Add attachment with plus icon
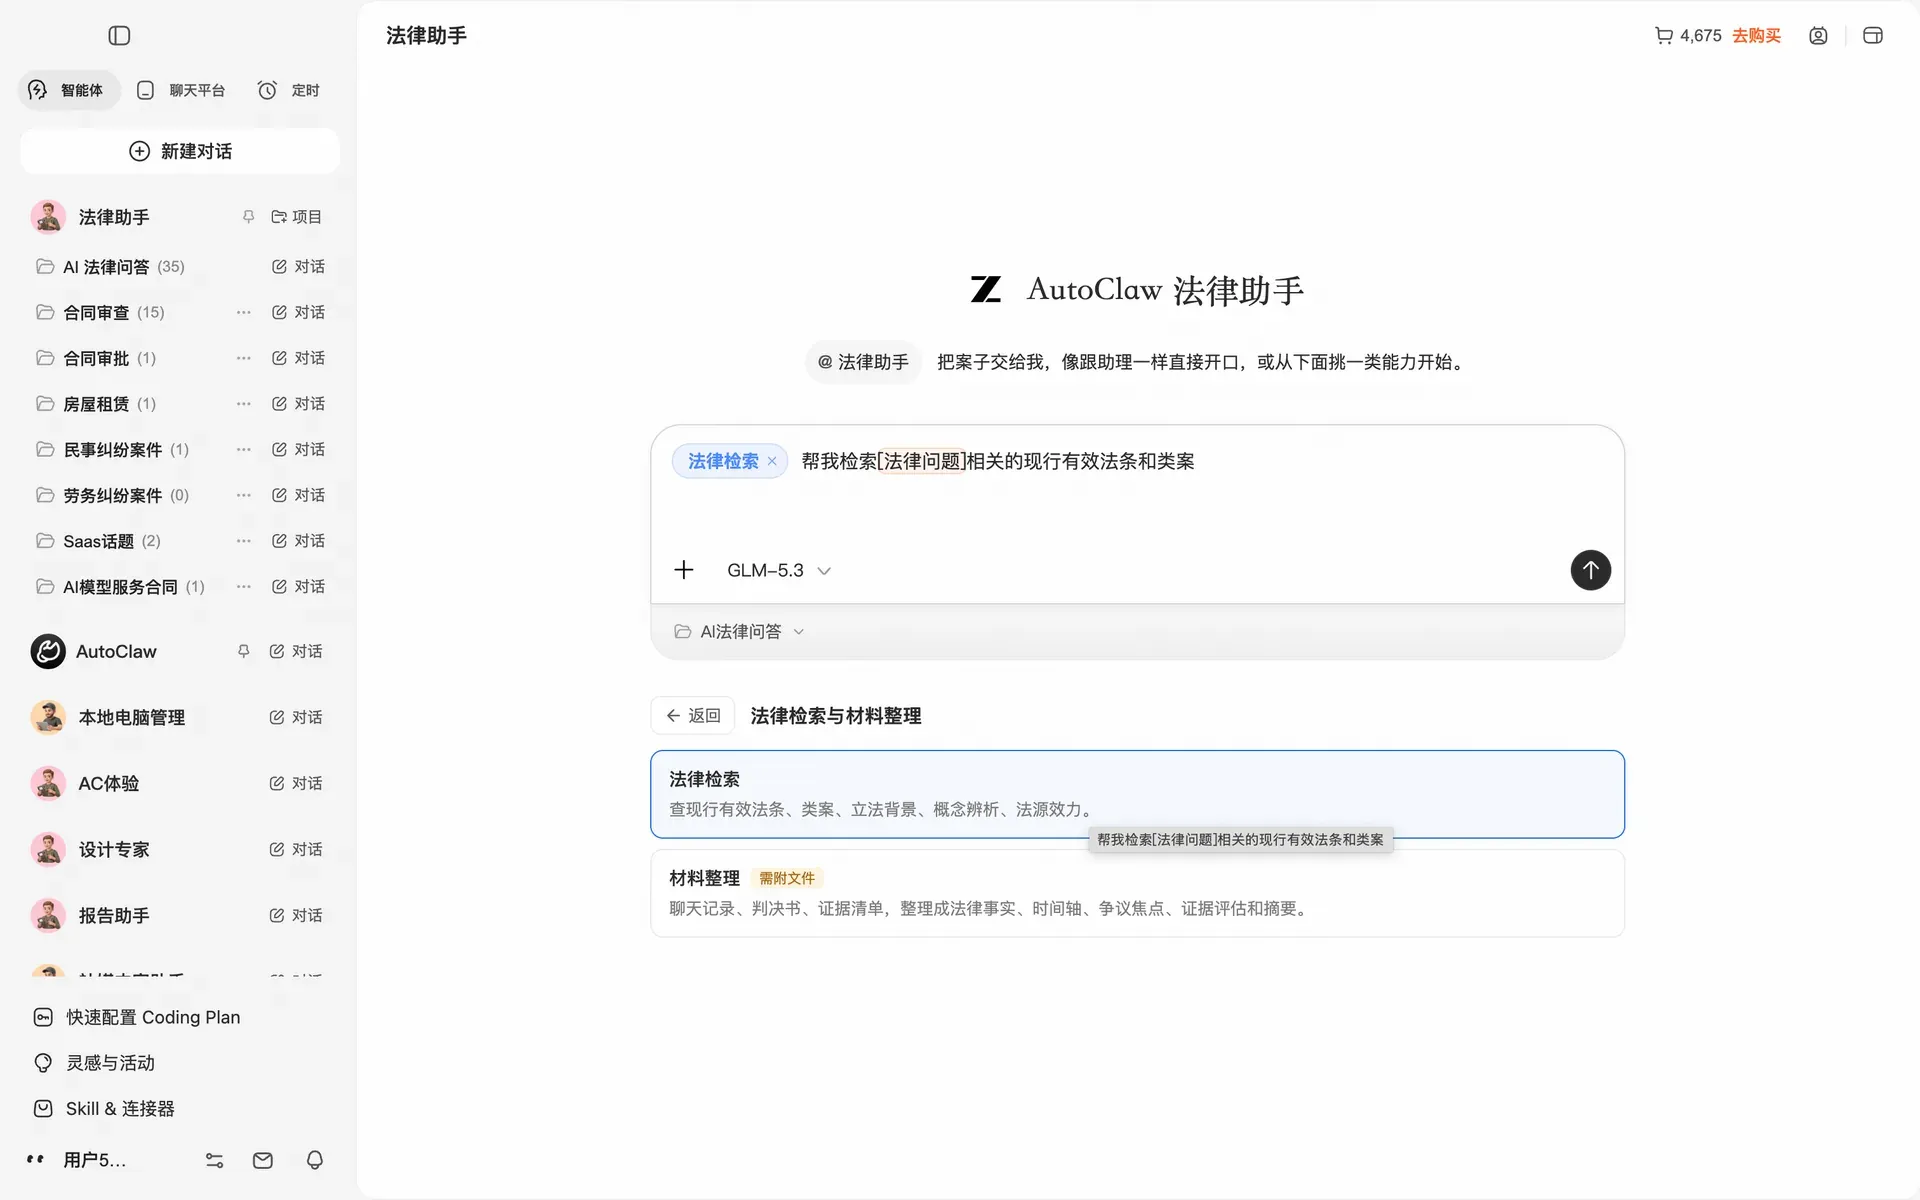Image resolution: width=1920 pixels, height=1200 pixels. pos(684,570)
